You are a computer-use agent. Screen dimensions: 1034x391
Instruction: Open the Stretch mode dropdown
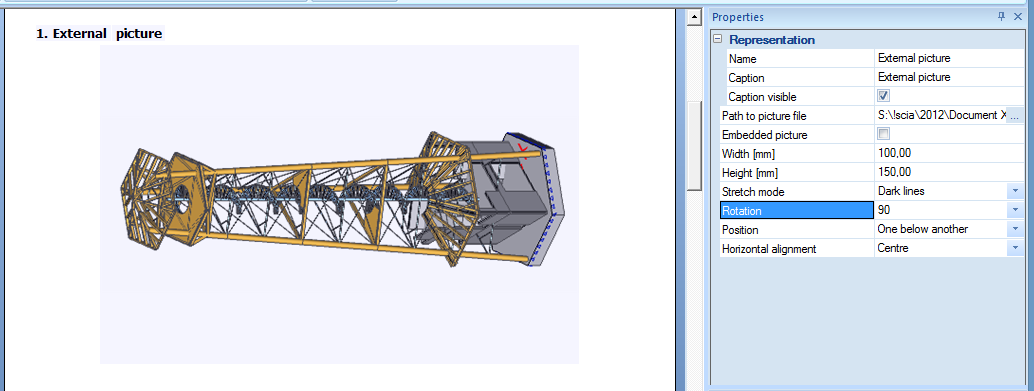pyautogui.click(x=1014, y=191)
